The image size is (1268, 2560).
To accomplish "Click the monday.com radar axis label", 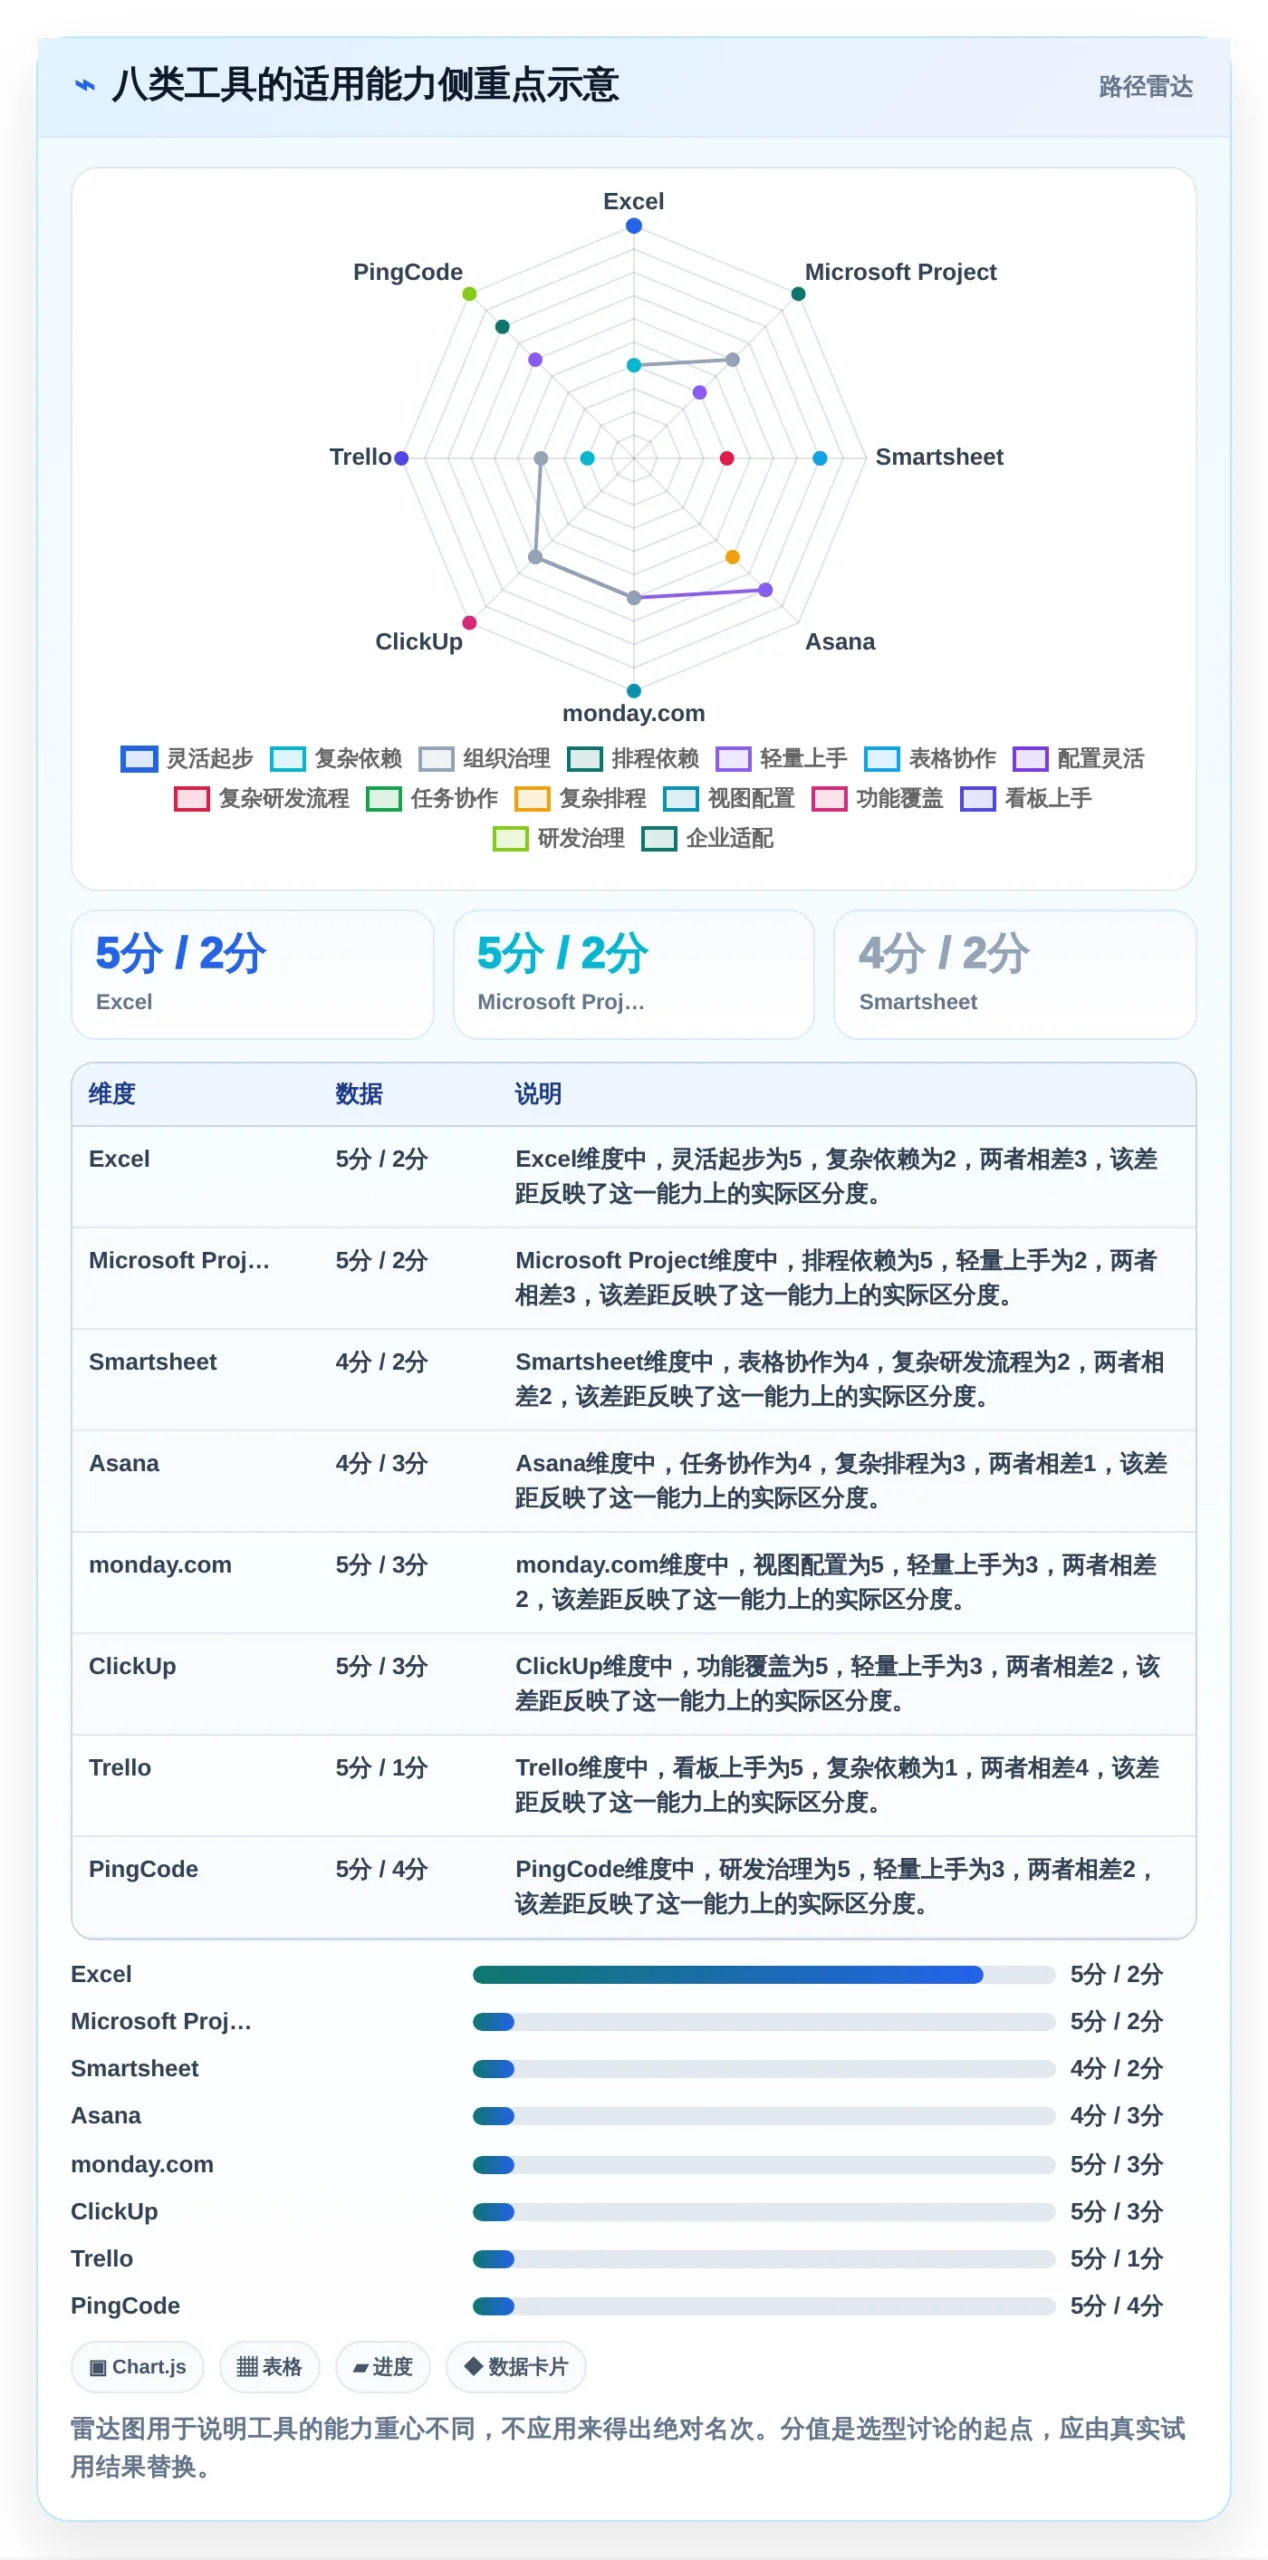I will (x=633, y=713).
